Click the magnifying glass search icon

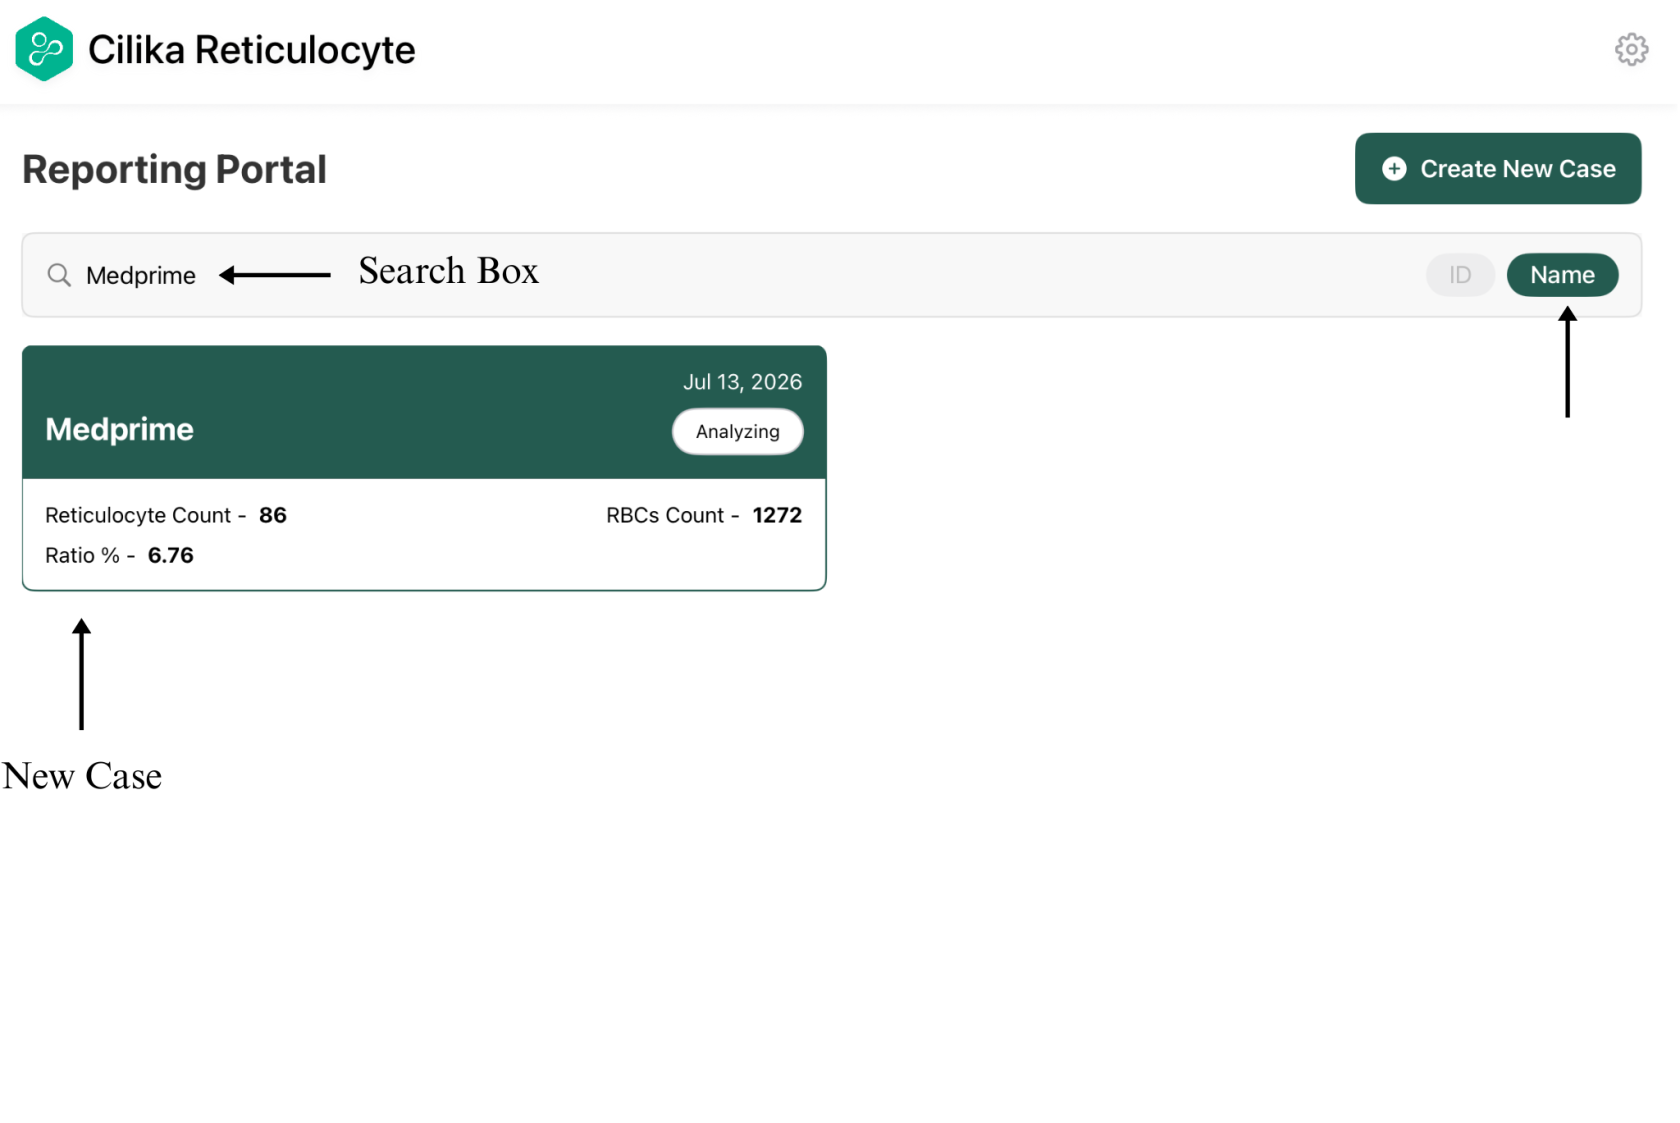pyautogui.click(x=60, y=275)
